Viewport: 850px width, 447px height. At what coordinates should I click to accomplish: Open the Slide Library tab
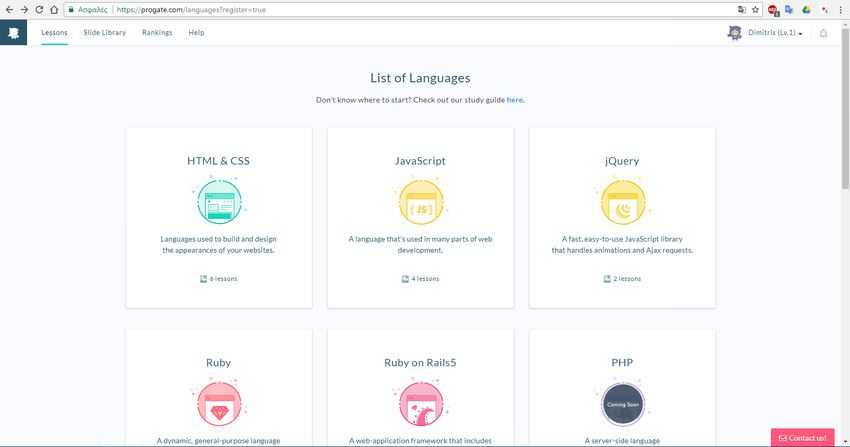(105, 33)
